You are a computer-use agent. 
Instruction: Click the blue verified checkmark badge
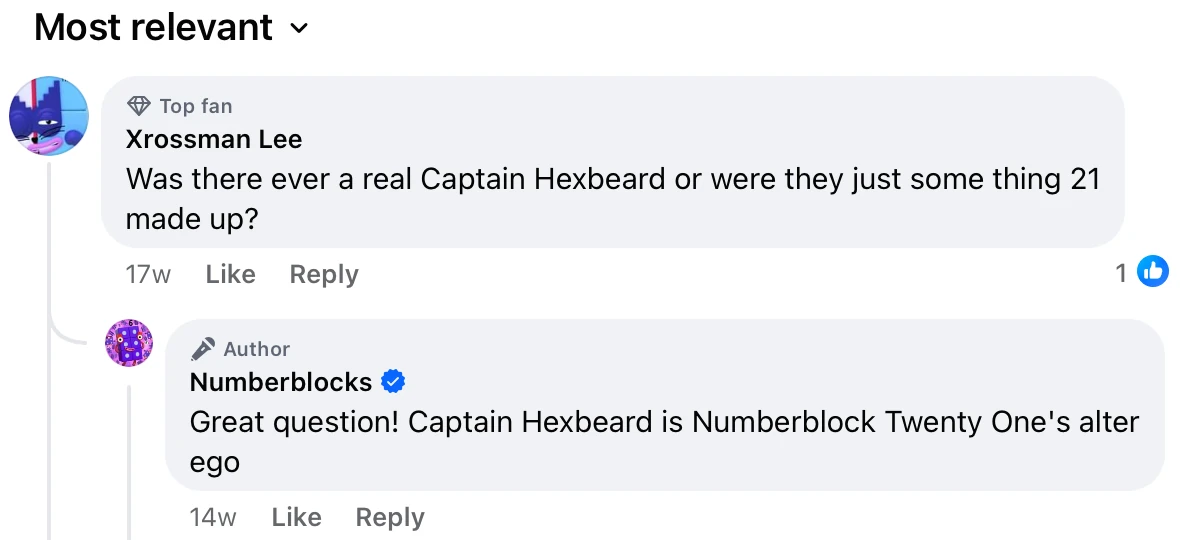(x=394, y=382)
